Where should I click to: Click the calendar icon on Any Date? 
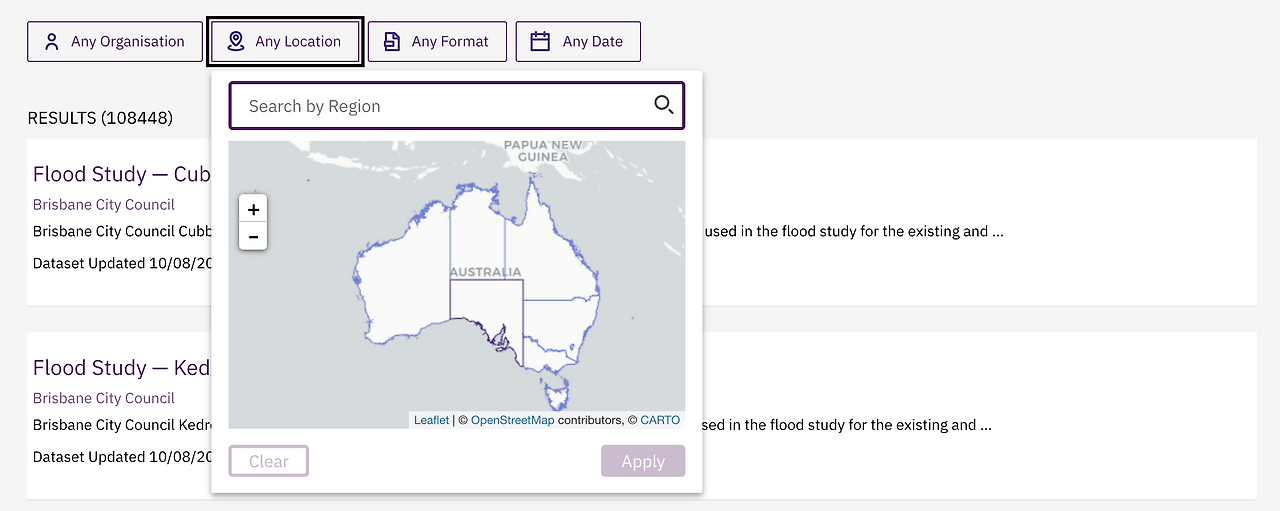(540, 41)
